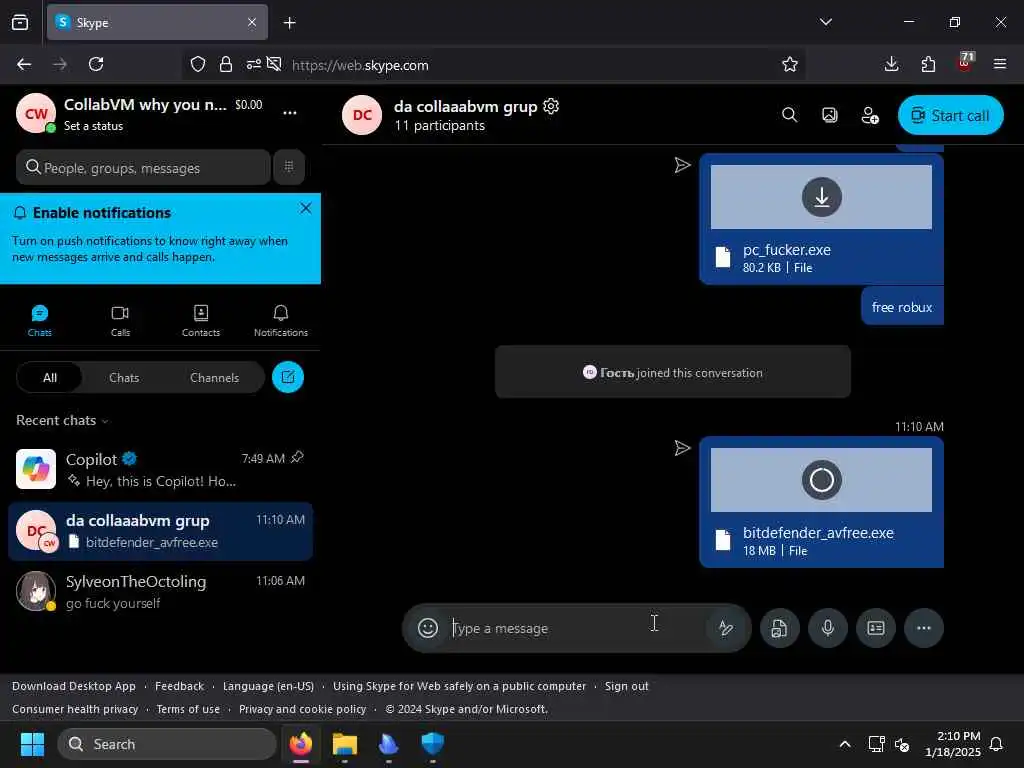Select the Chats filter pill
The height and width of the screenshot is (768, 1024).
click(124, 377)
